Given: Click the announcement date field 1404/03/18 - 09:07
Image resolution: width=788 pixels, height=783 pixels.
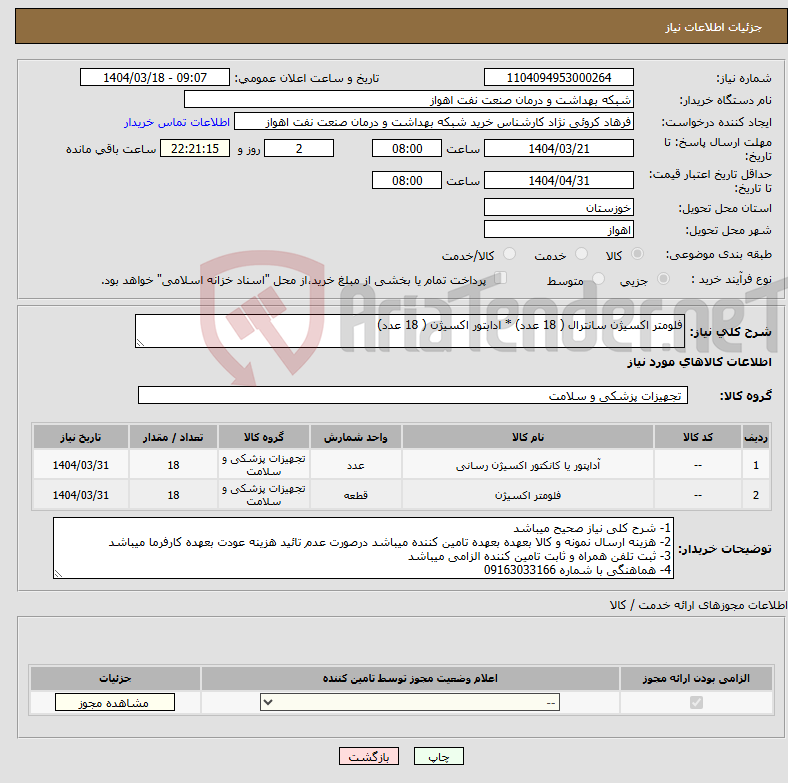Looking at the screenshot, I should (155, 77).
